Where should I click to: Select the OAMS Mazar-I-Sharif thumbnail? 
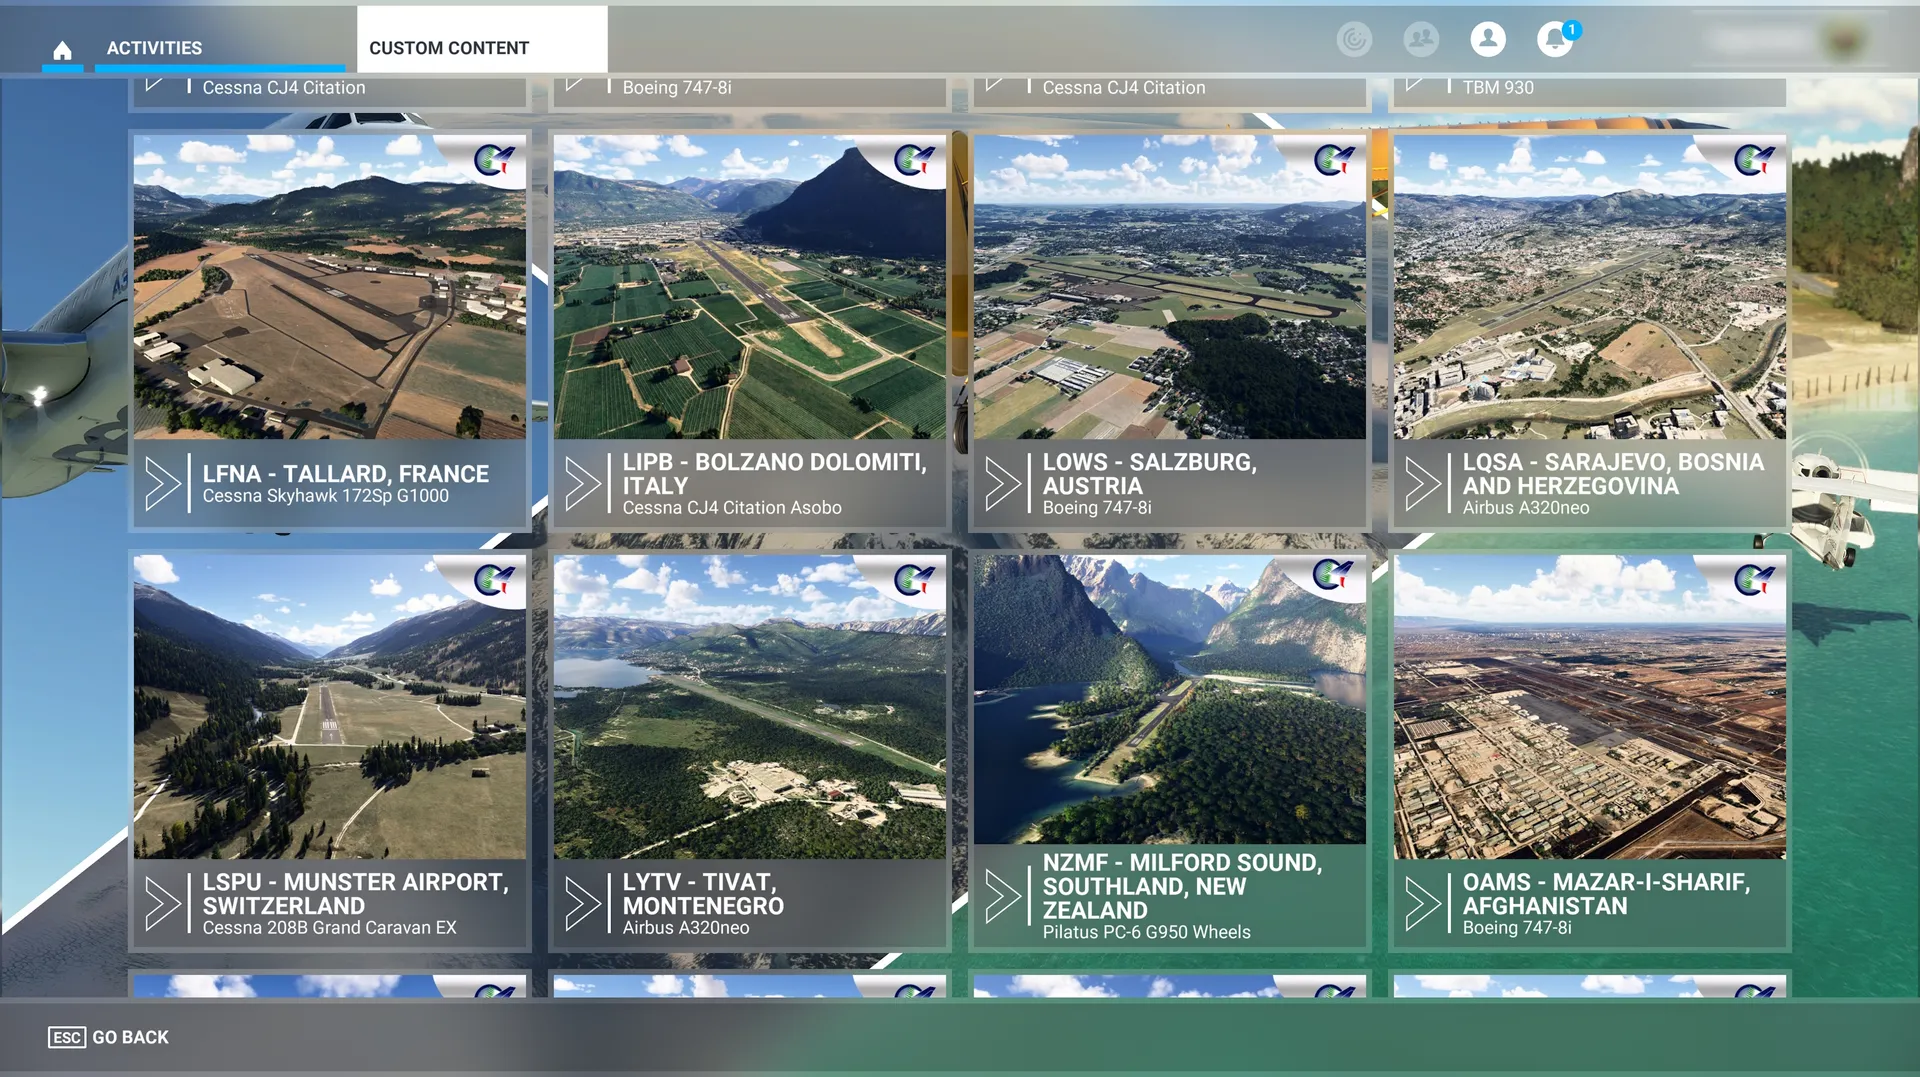click(1590, 707)
